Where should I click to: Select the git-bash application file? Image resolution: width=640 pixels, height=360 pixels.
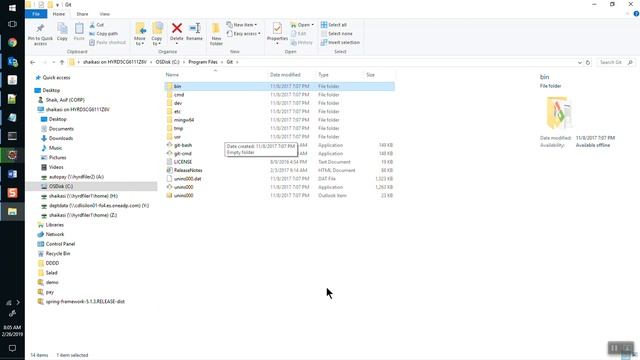click(x=182, y=145)
